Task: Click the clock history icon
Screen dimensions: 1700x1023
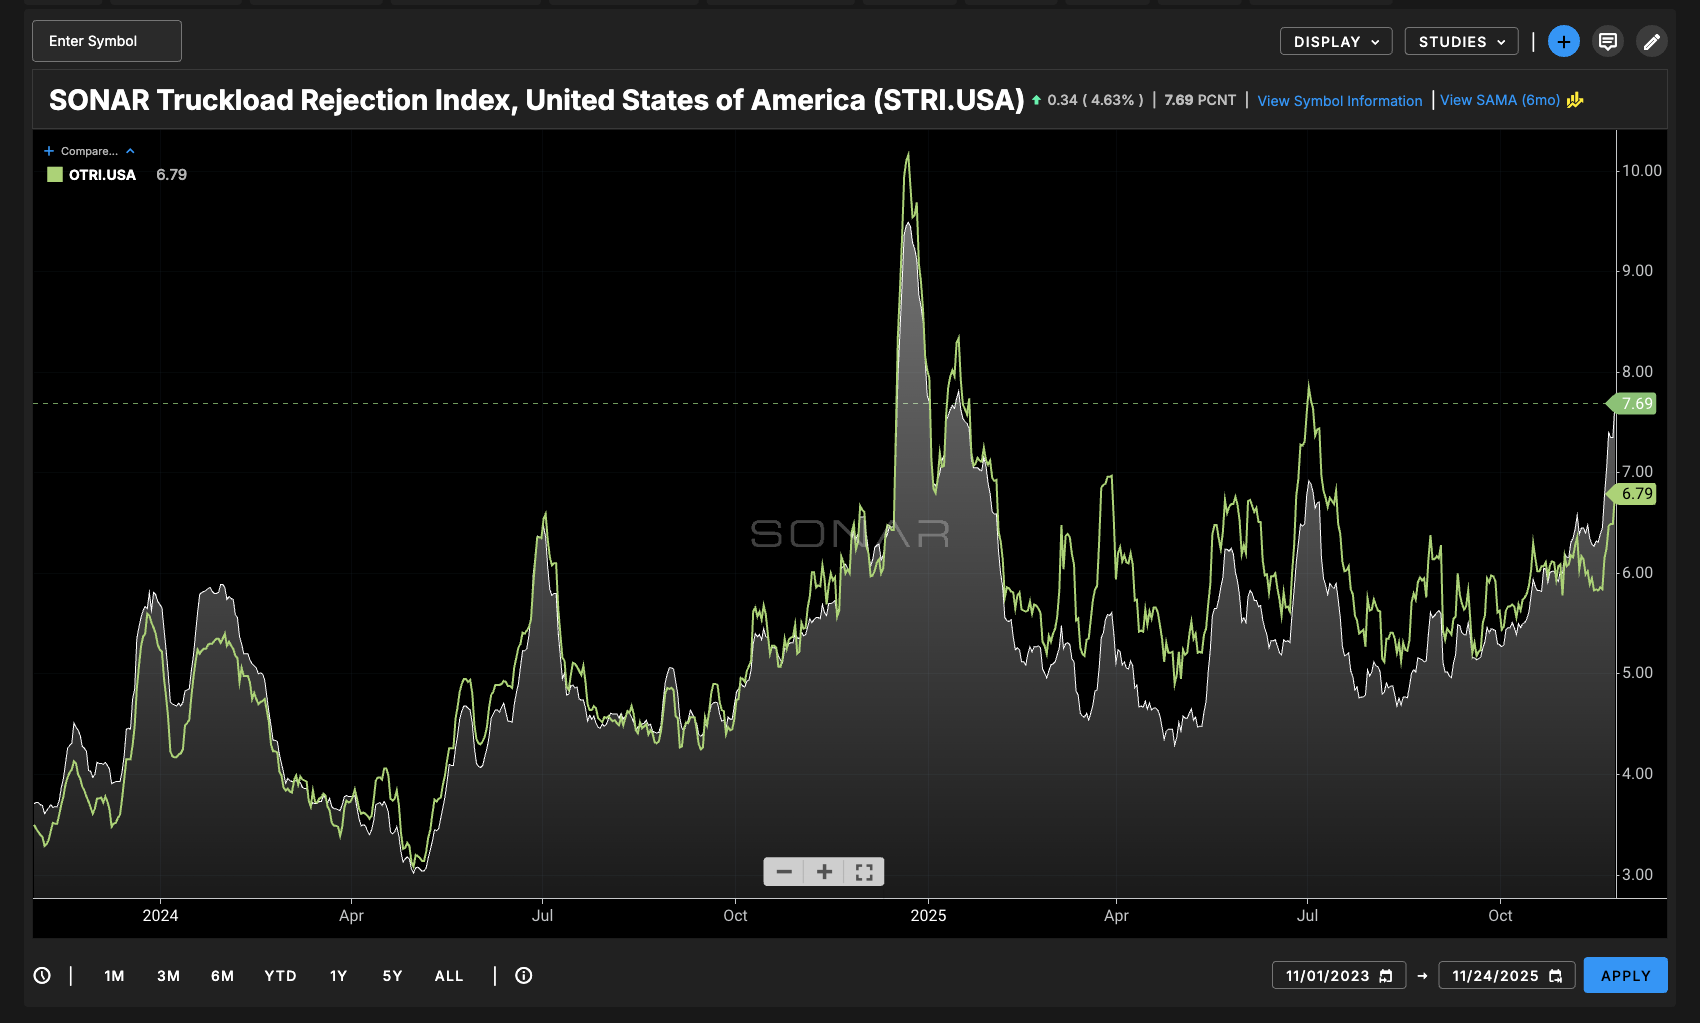Action: point(42,975)
